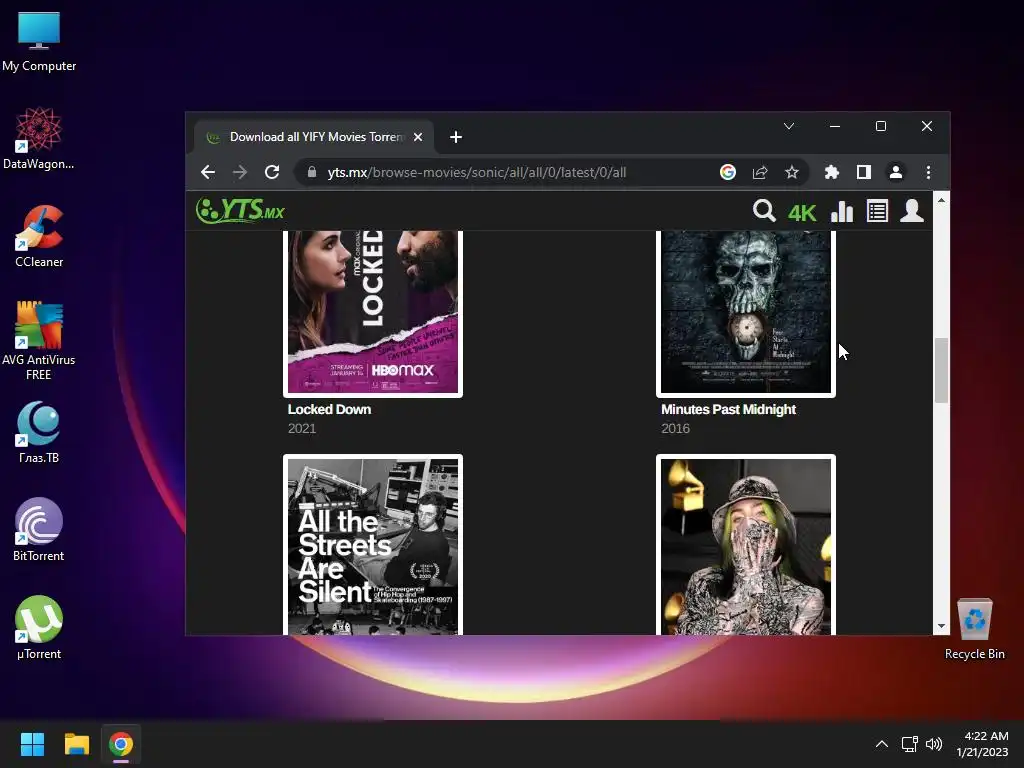Click the browser forward arrow
Viewport: 1024px width, 768px height.
pyautogui.click(x=240, y=172)
